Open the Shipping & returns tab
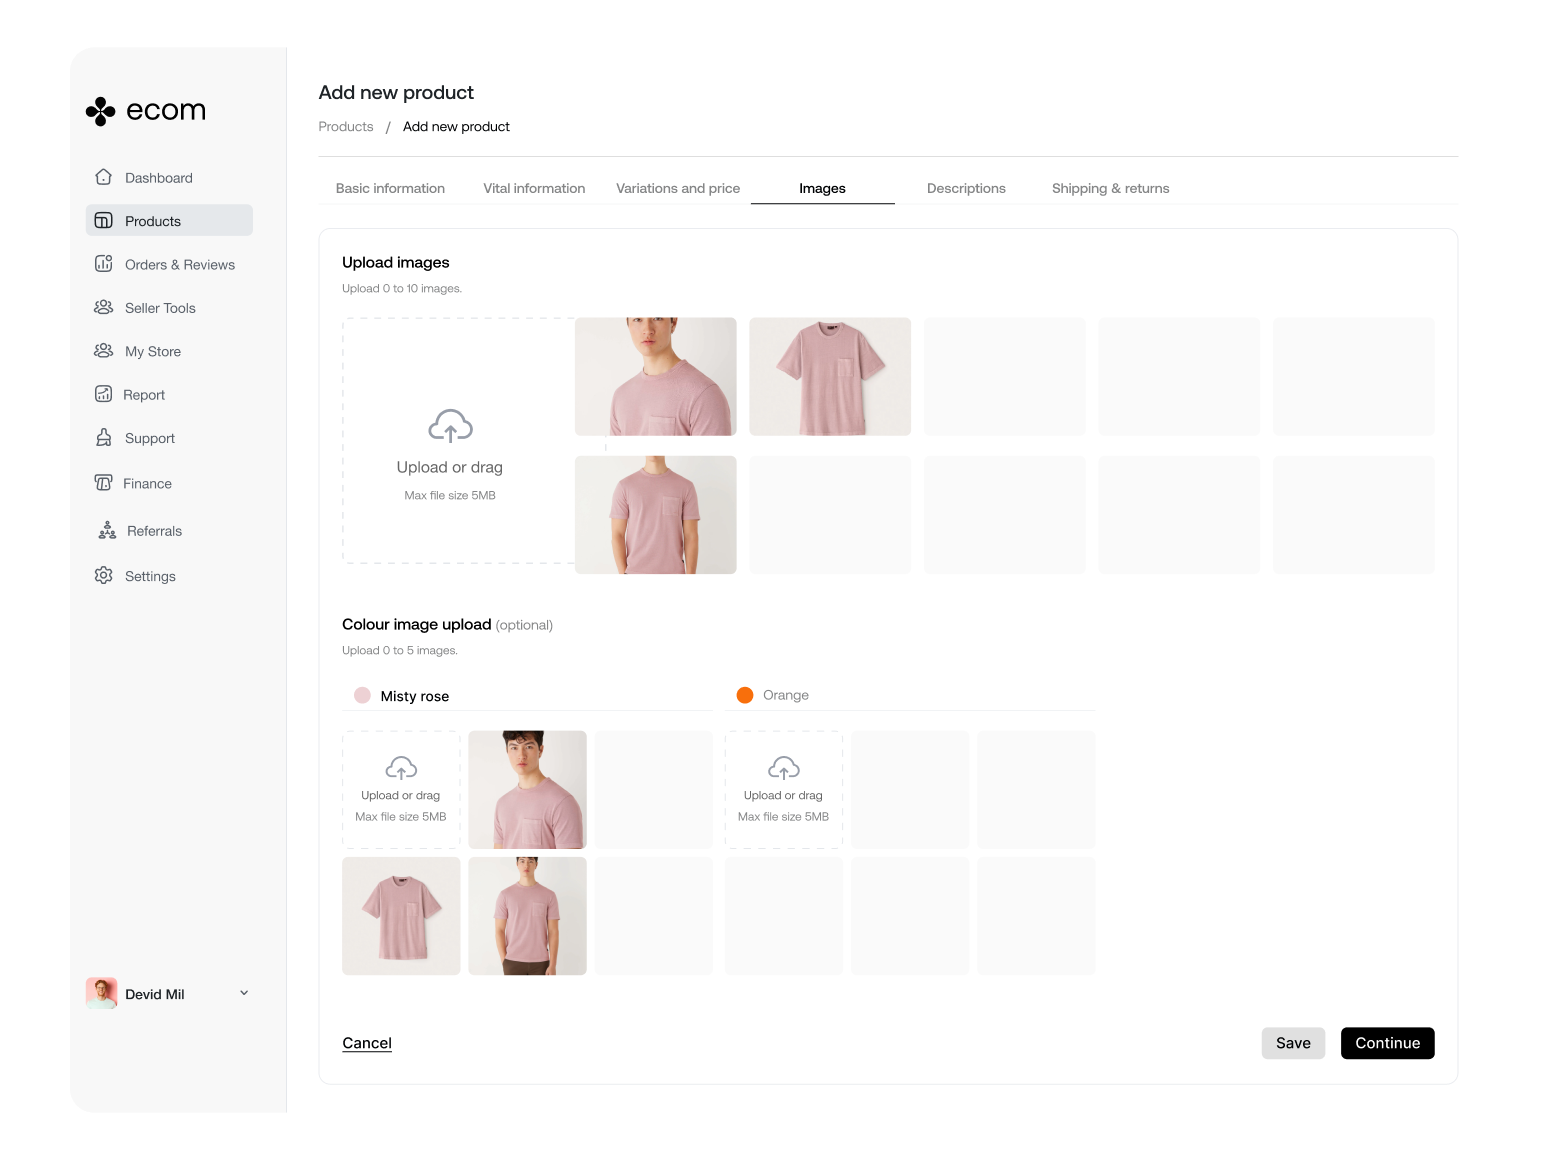Screen dimensions: 1560x1160 1110,188
